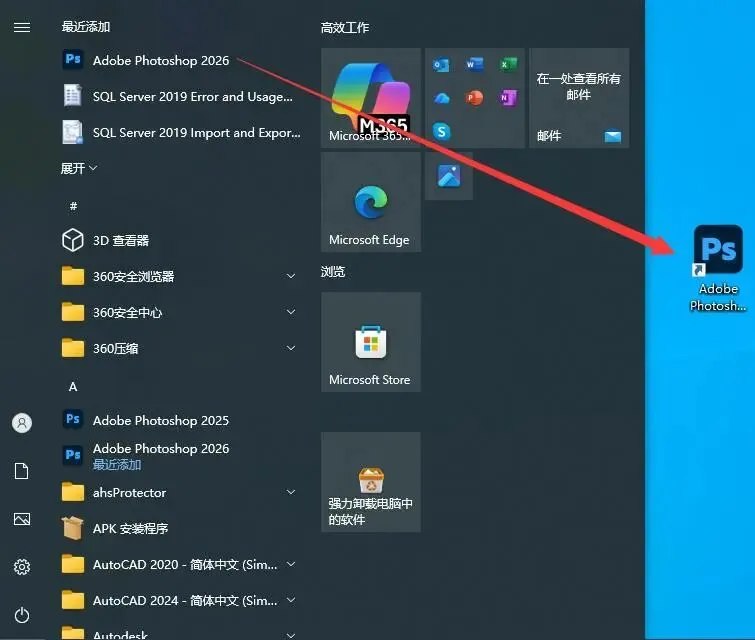Open PowerPoint from the Office tile group
The height and width of the screenshot is (640, 755).
pyautogui.click(x=475, y=98)
